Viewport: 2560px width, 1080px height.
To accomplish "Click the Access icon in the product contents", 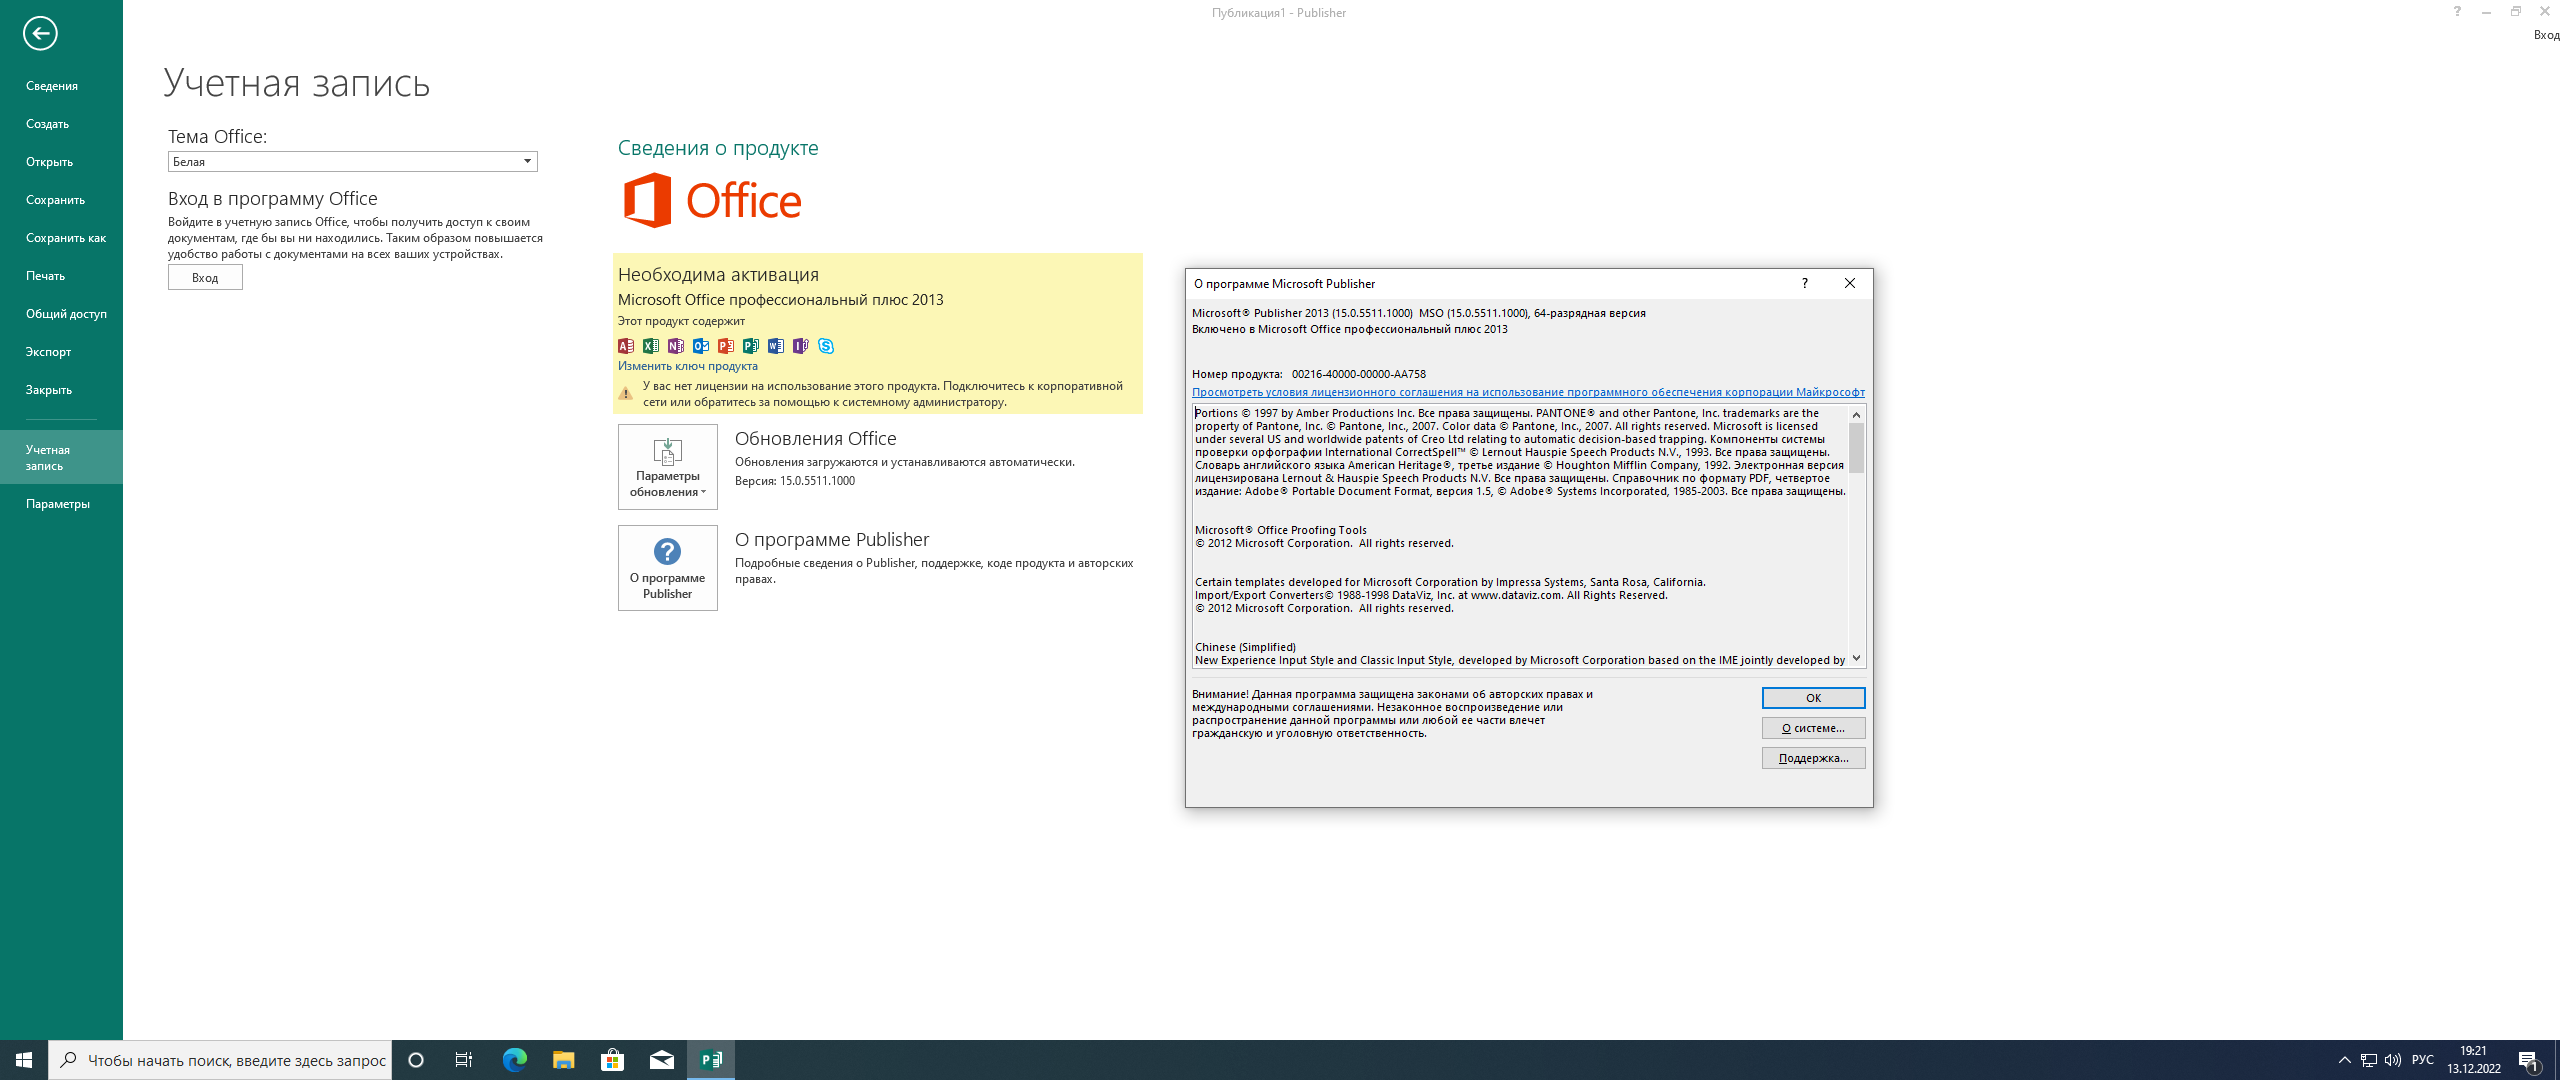I will click(626, 346).
